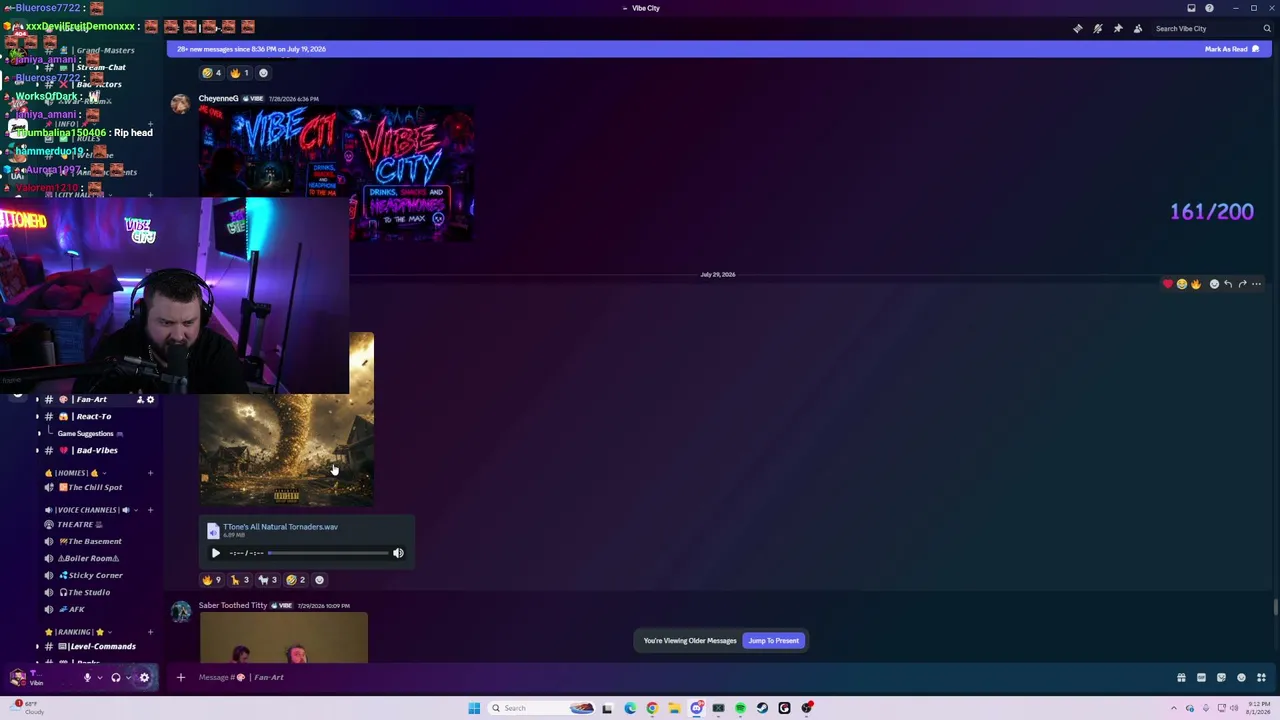Seek in the Tornaders audio progress bar
The image size is (1280, 720).
coord(328,553)
